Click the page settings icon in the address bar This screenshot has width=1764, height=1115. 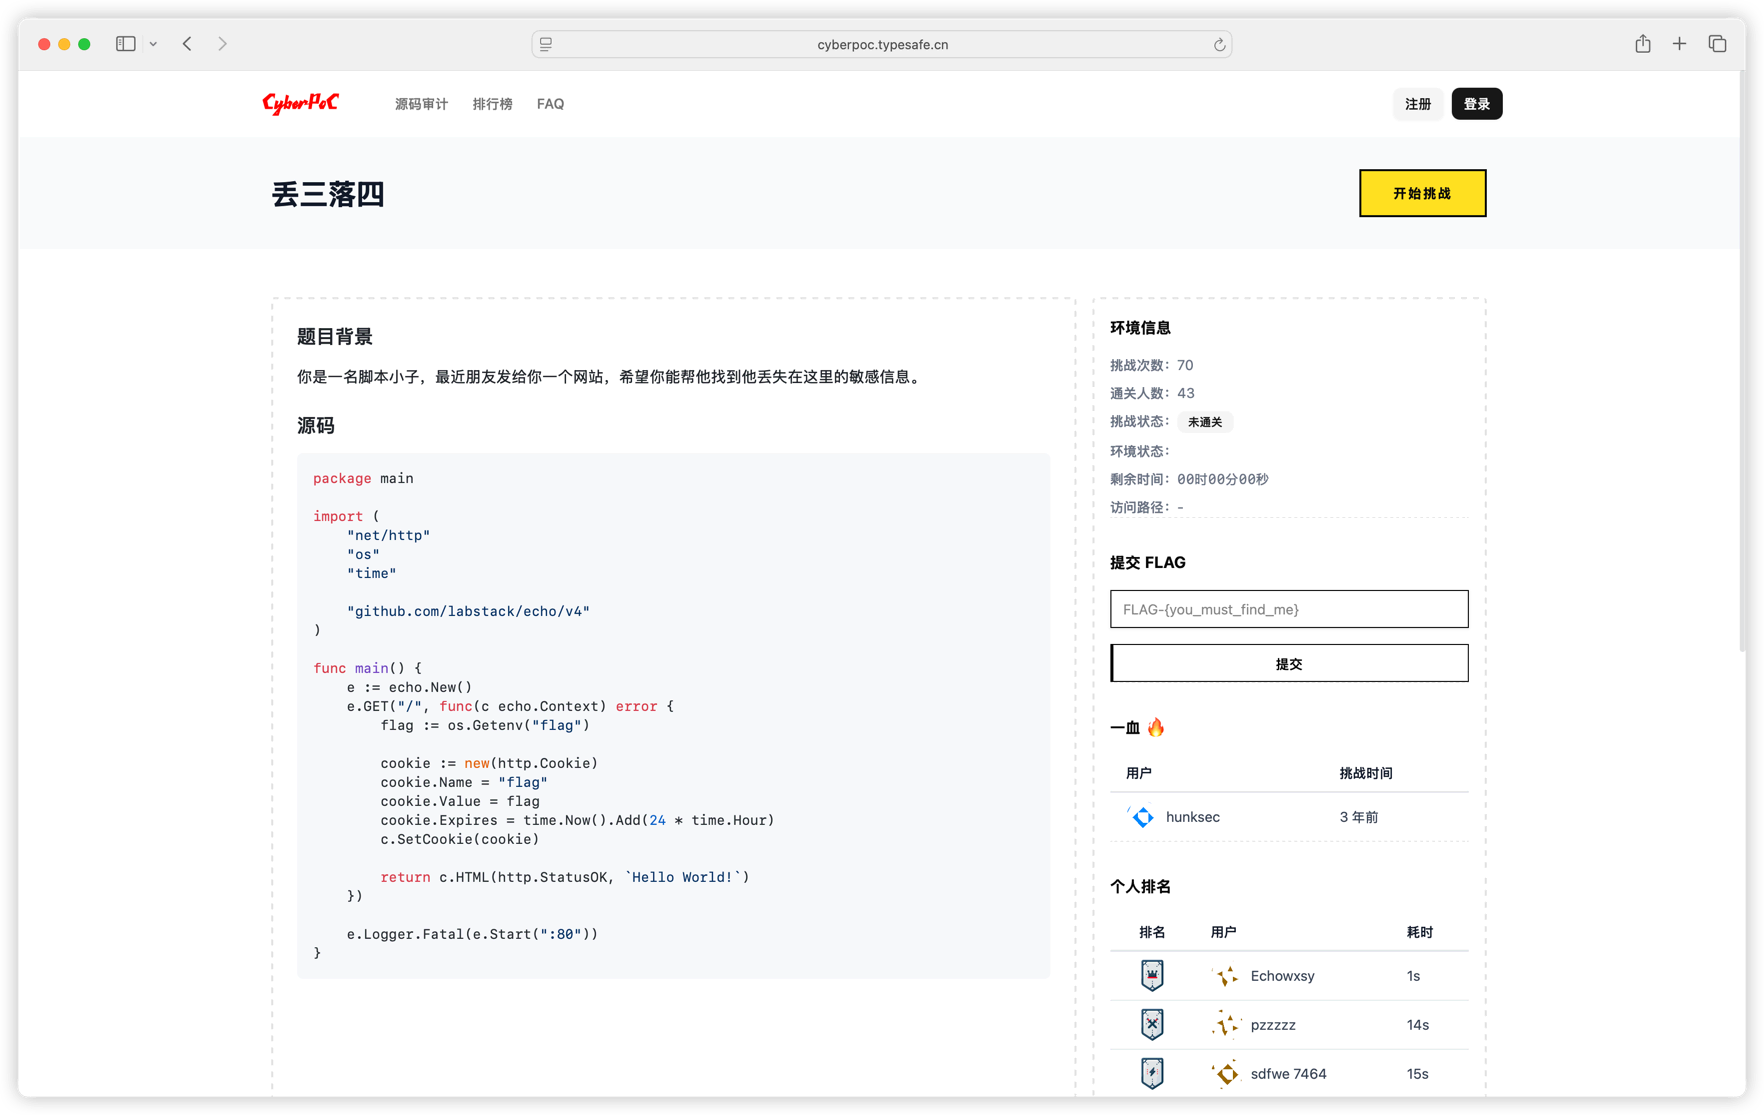point(546,45)
